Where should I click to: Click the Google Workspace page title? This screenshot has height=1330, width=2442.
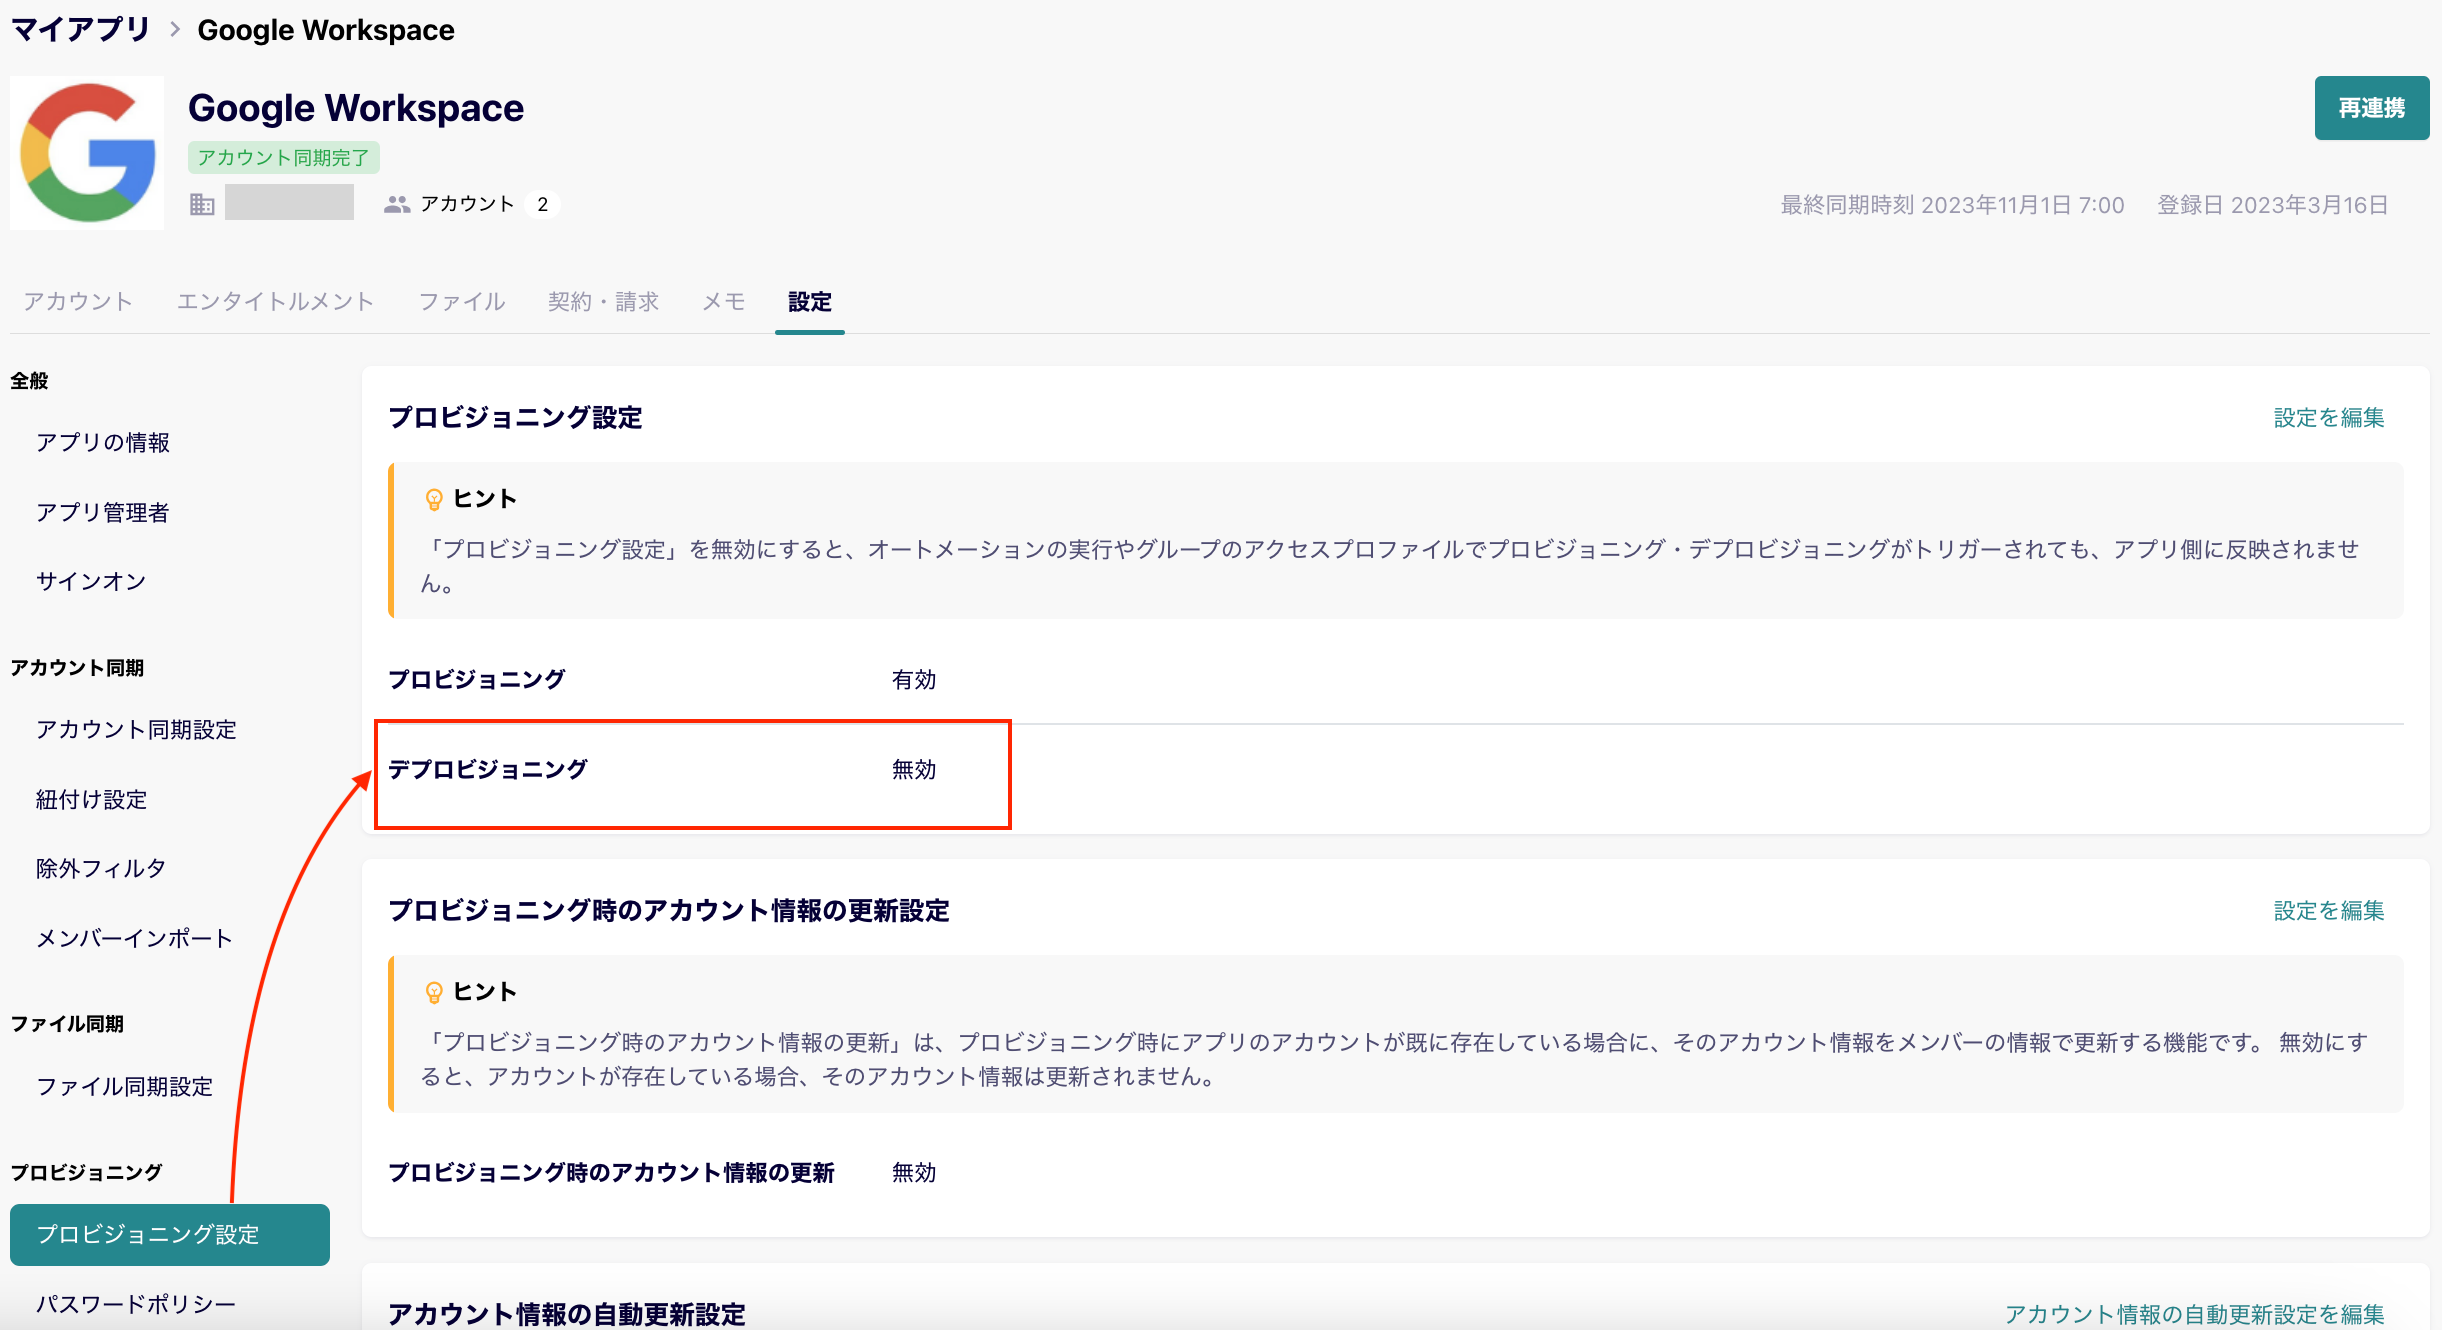click(x=356, y=107)
